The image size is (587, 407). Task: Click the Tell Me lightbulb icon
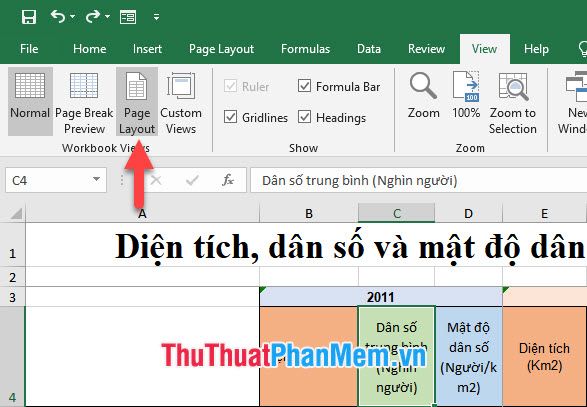(x=583, y=49)
